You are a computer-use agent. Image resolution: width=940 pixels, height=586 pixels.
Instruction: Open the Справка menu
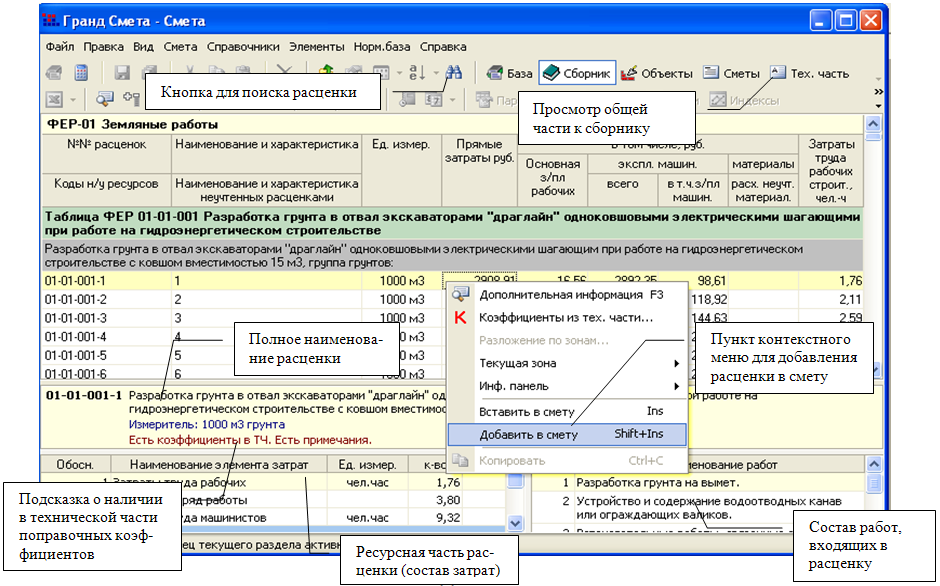click(443, 47)
